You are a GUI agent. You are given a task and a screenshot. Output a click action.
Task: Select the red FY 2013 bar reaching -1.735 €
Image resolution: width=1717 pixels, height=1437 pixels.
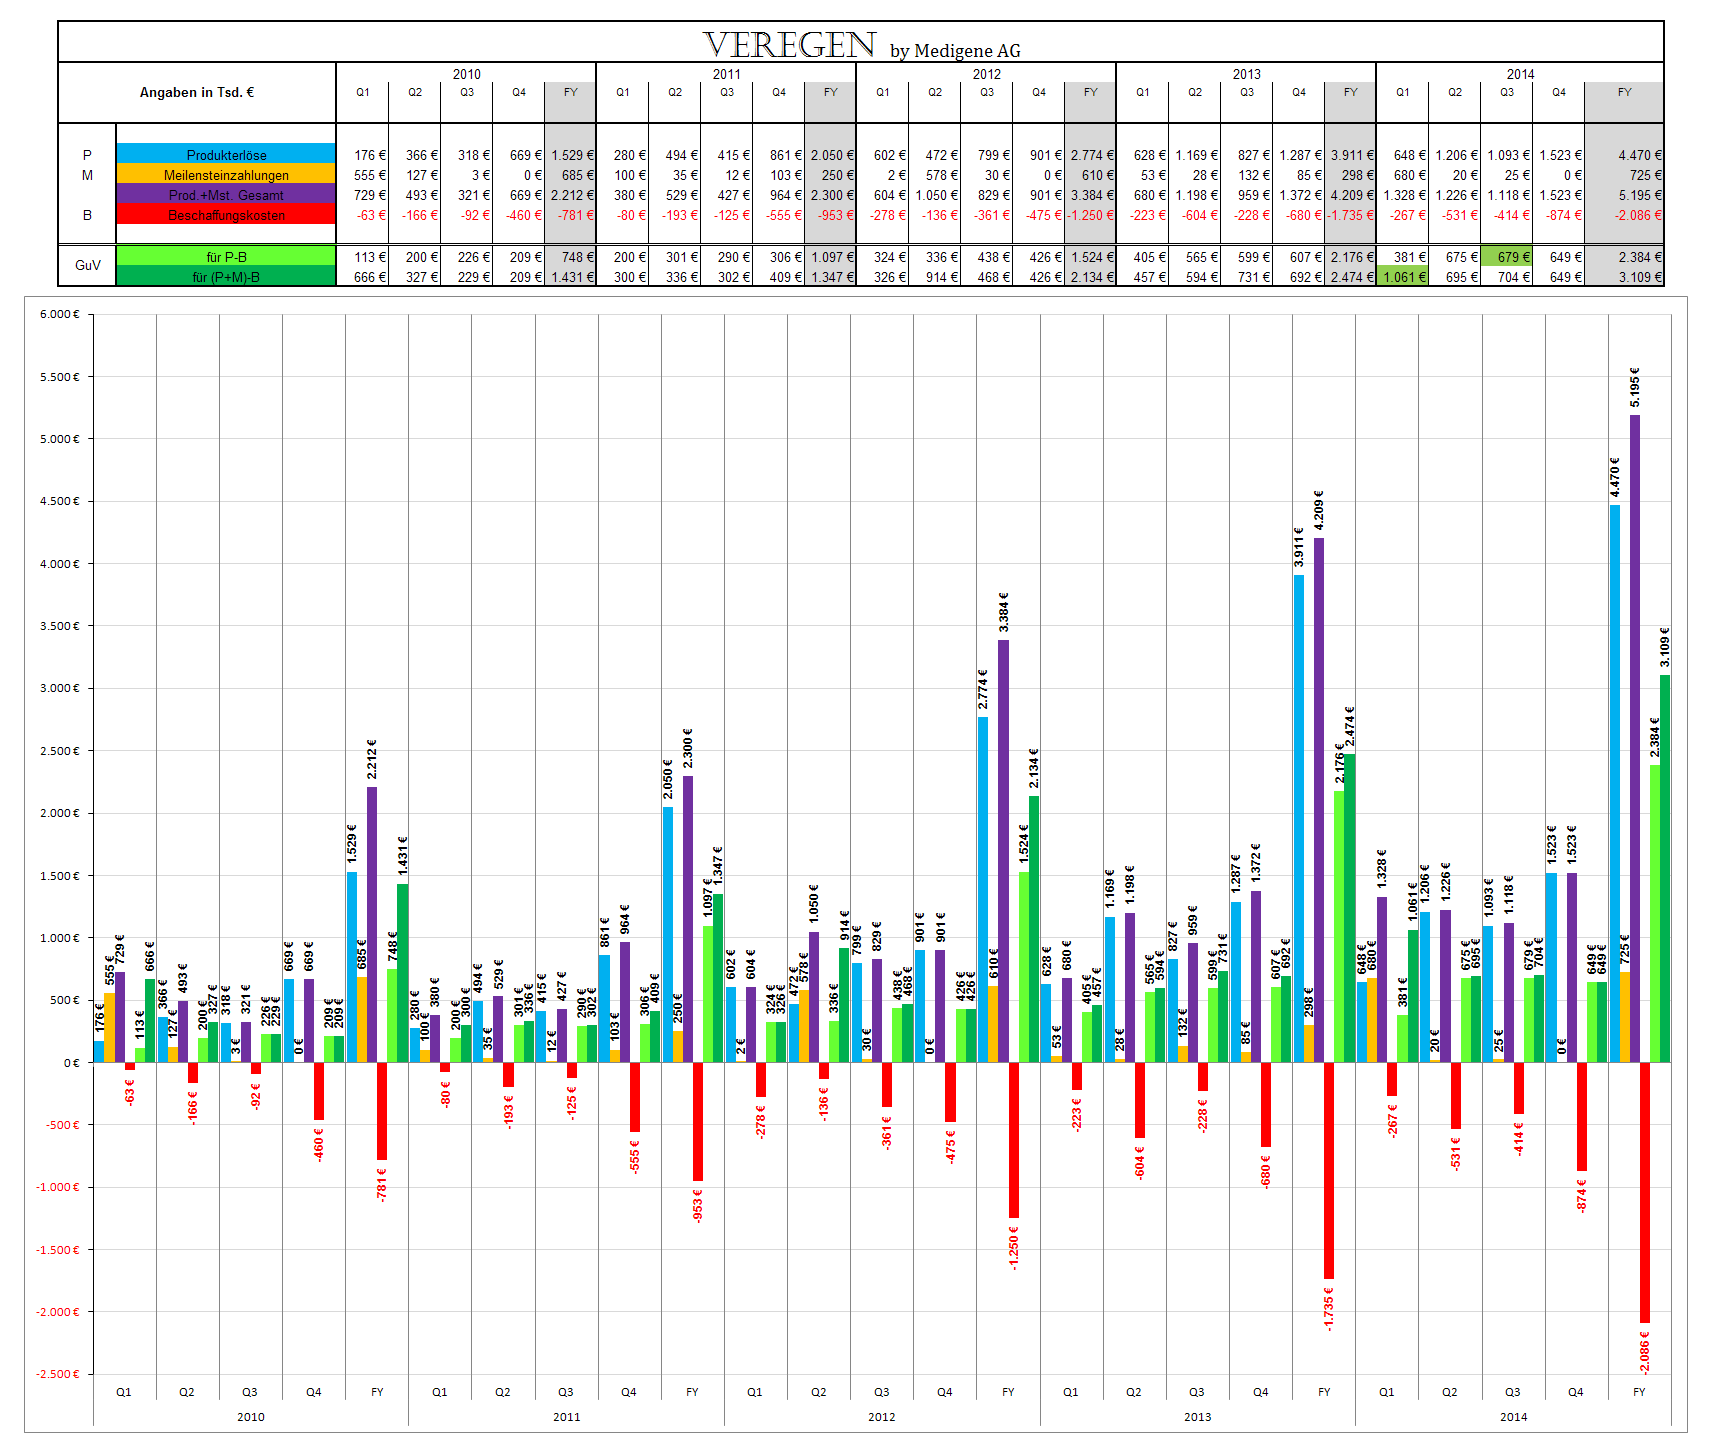1329,1170
